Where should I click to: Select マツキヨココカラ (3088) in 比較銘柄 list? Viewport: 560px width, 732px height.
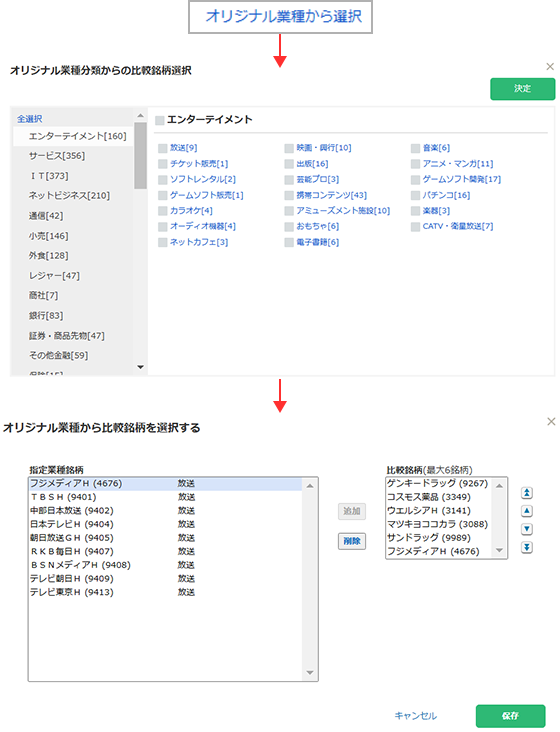(440, 524)
